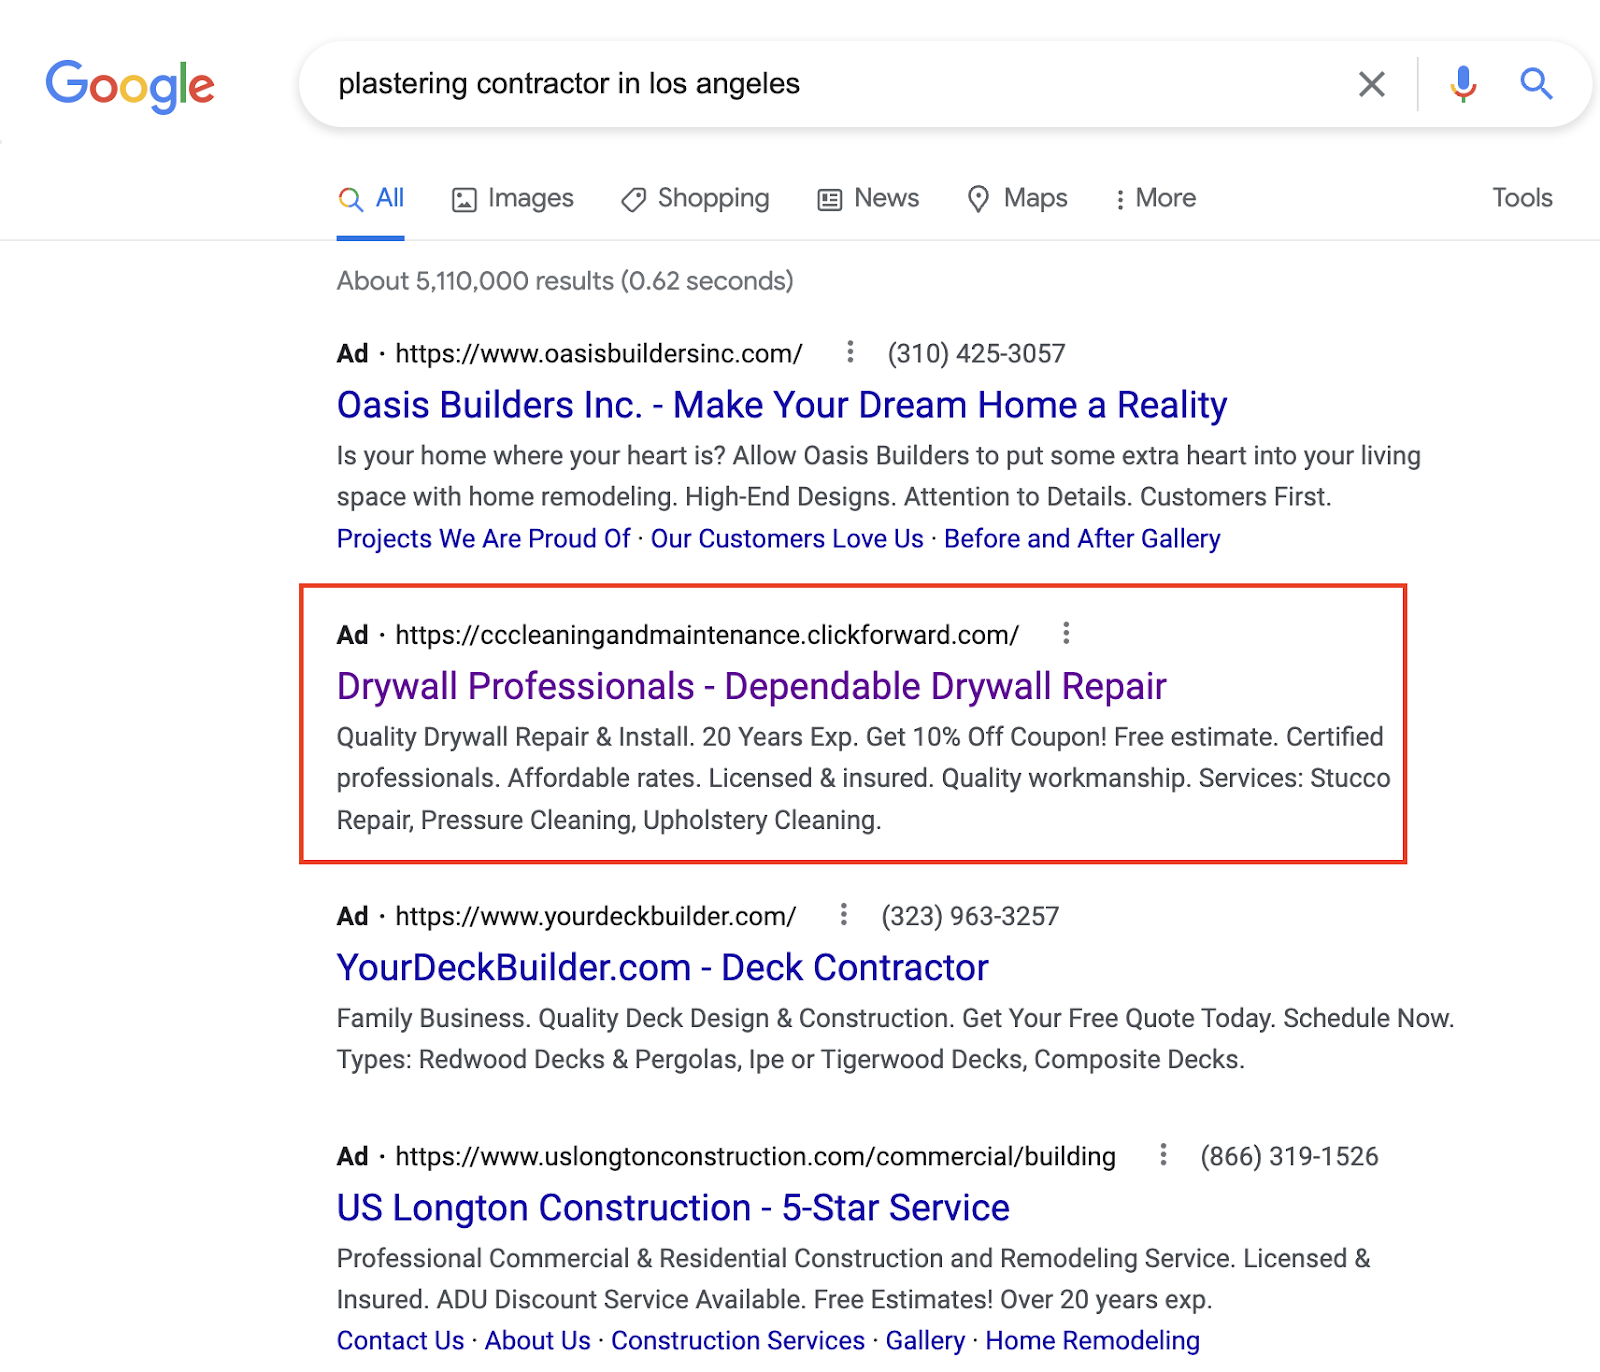
Task: Switch to Images tab
Action: pos(513,198)
